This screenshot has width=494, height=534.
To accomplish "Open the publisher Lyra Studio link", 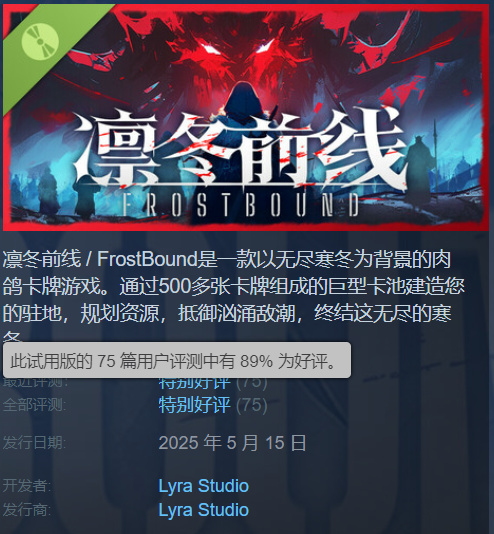I will point(204,510).
